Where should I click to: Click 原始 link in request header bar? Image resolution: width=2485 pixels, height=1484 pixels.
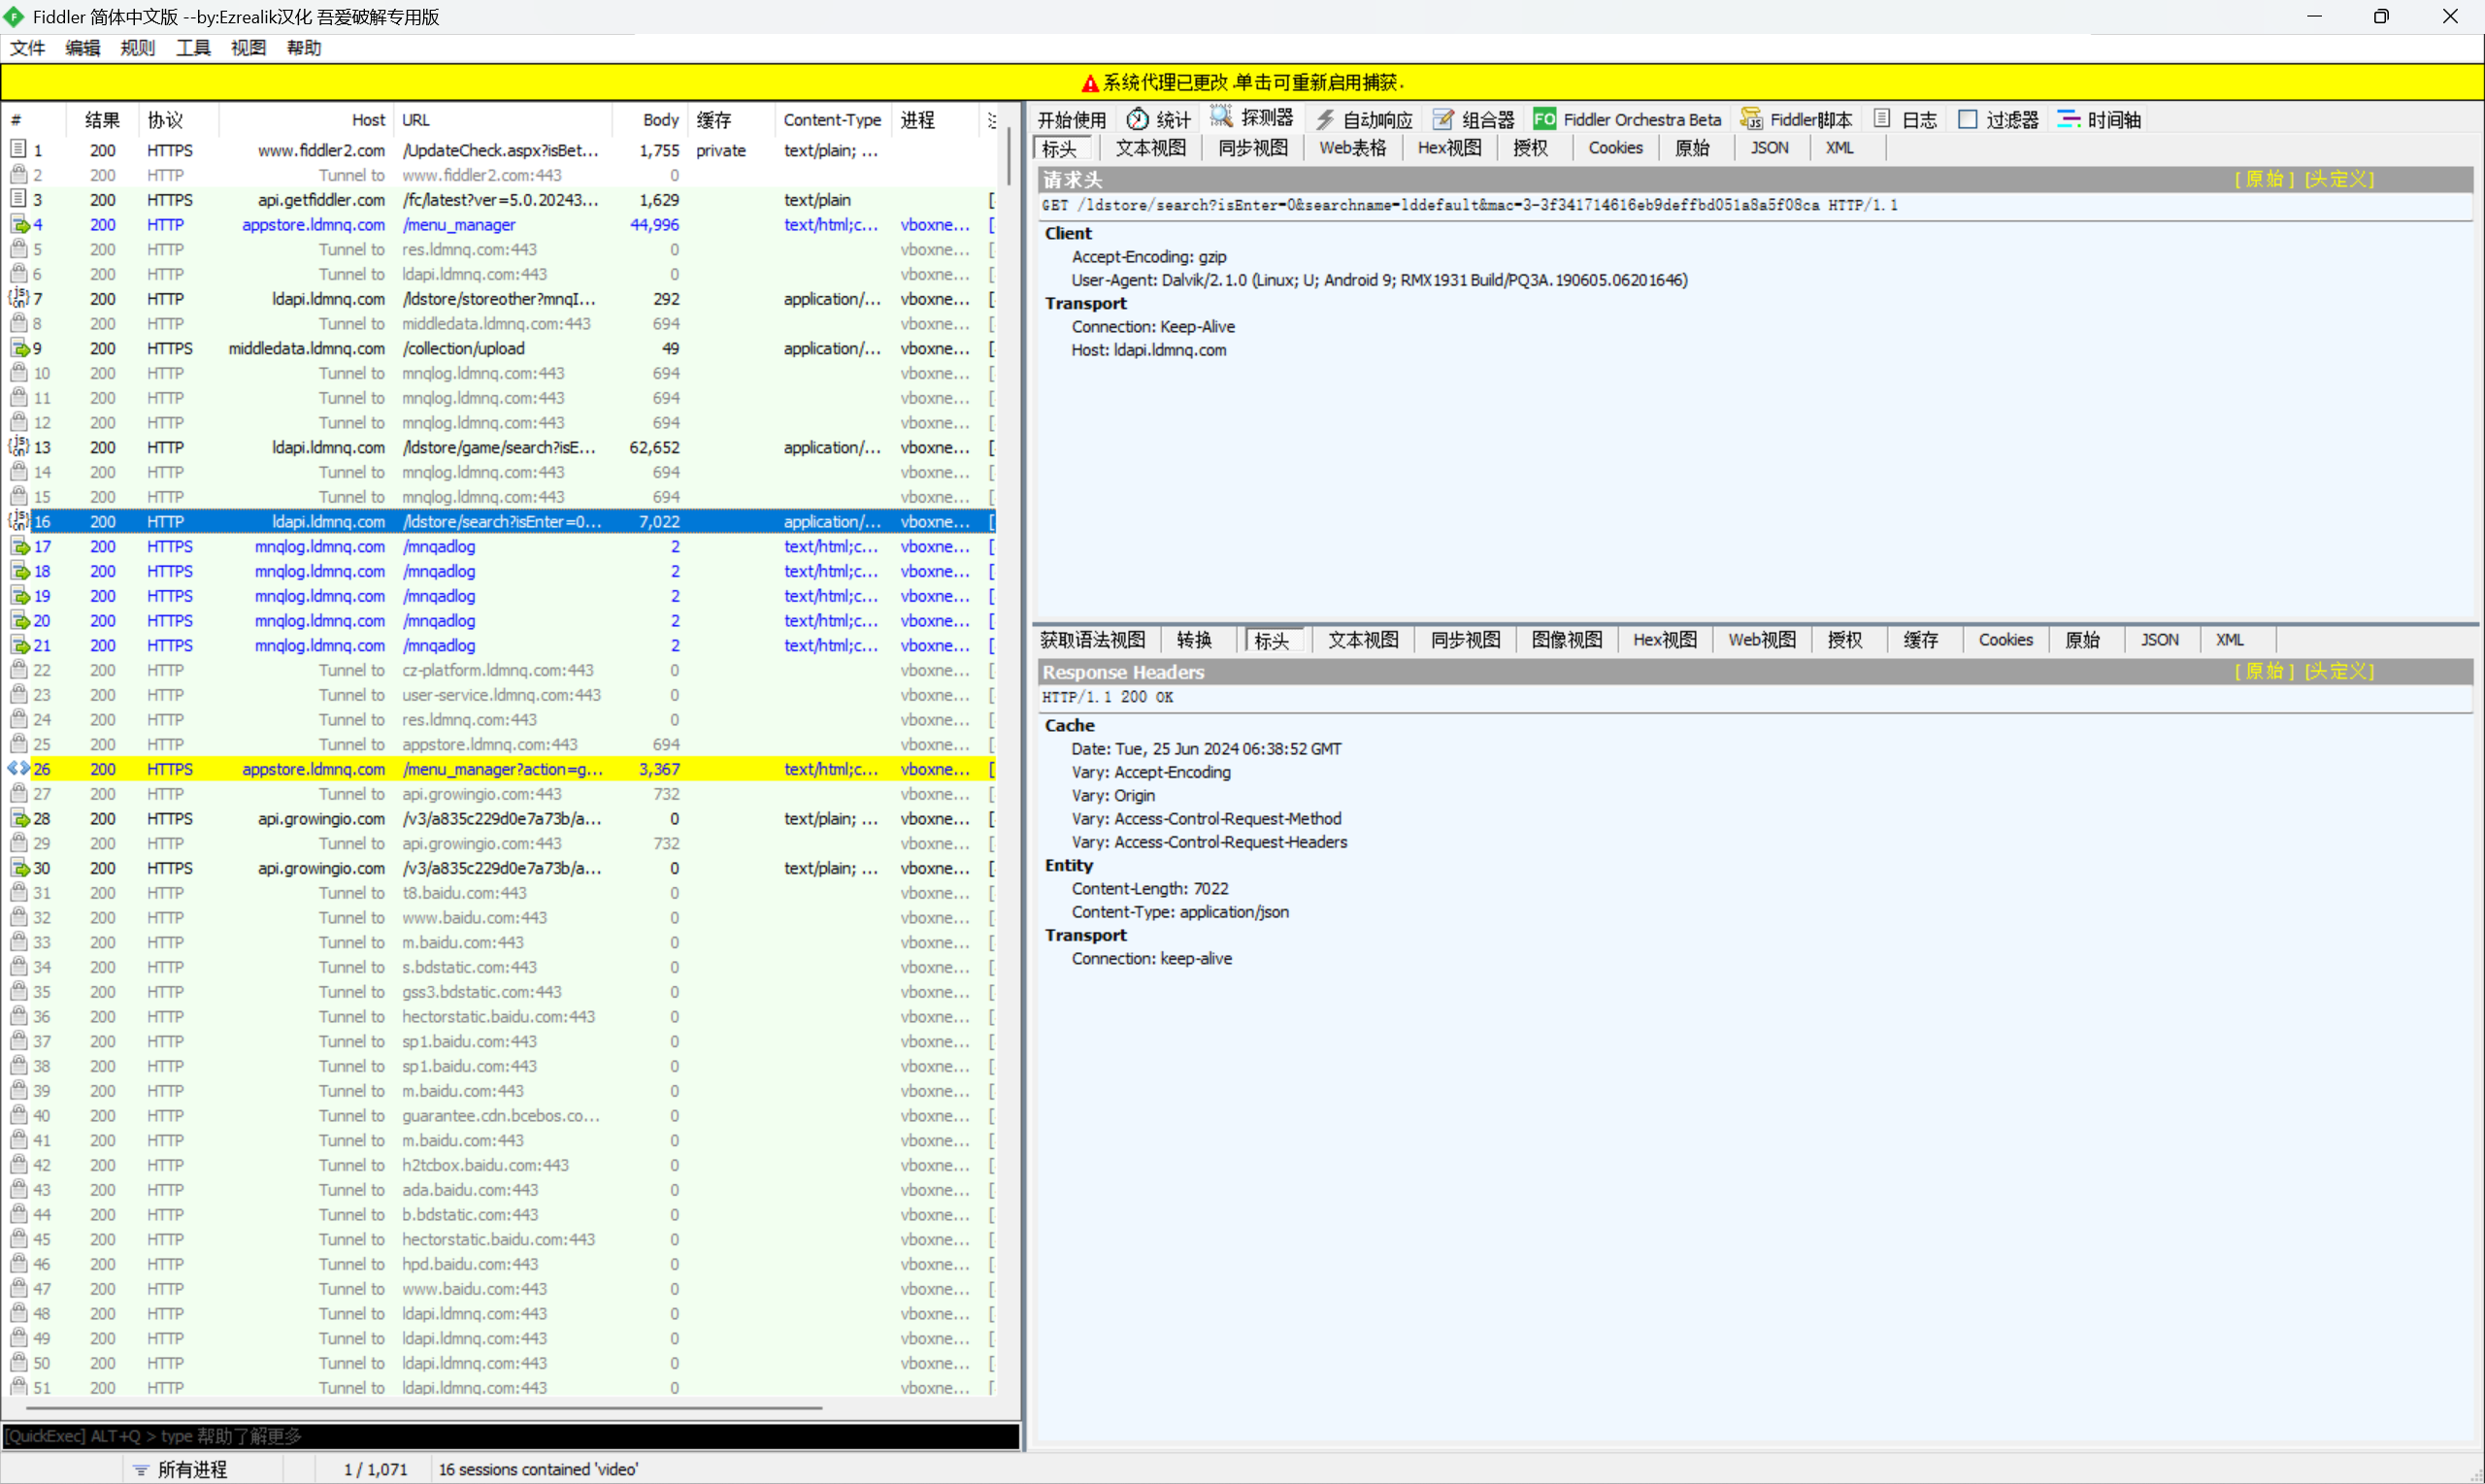(2264, 179)
